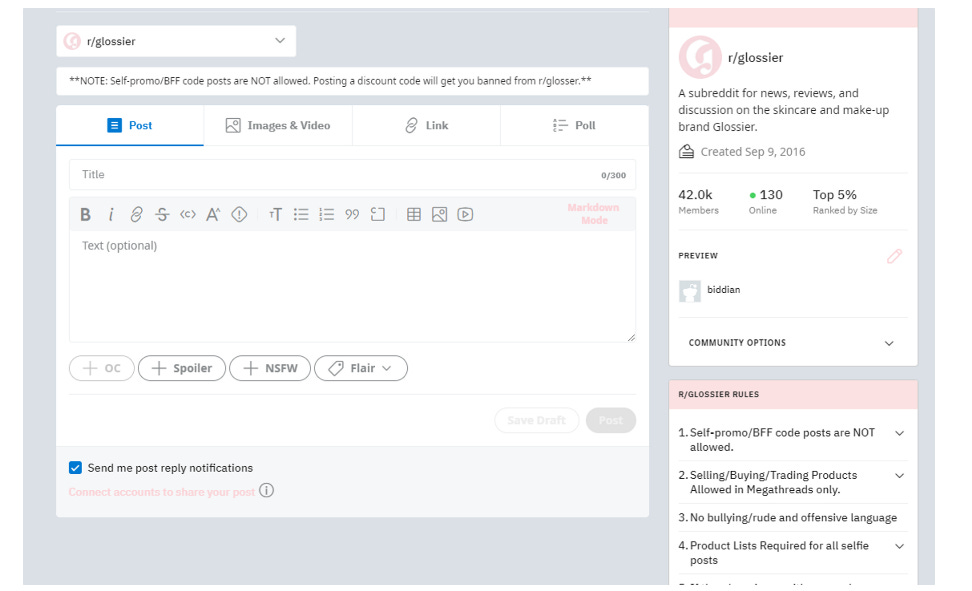Toggle the NSFW tag button
Viewport: 972px width, 591px height.
(270, 368)
